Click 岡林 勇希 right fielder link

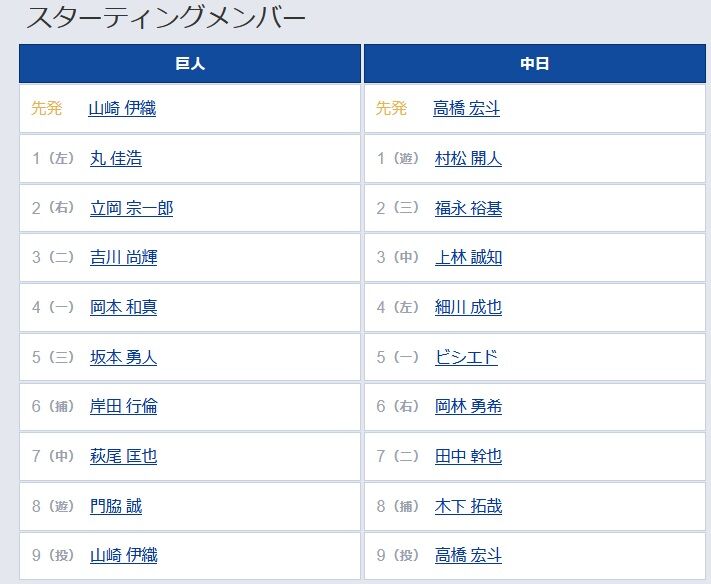[468, 406]
